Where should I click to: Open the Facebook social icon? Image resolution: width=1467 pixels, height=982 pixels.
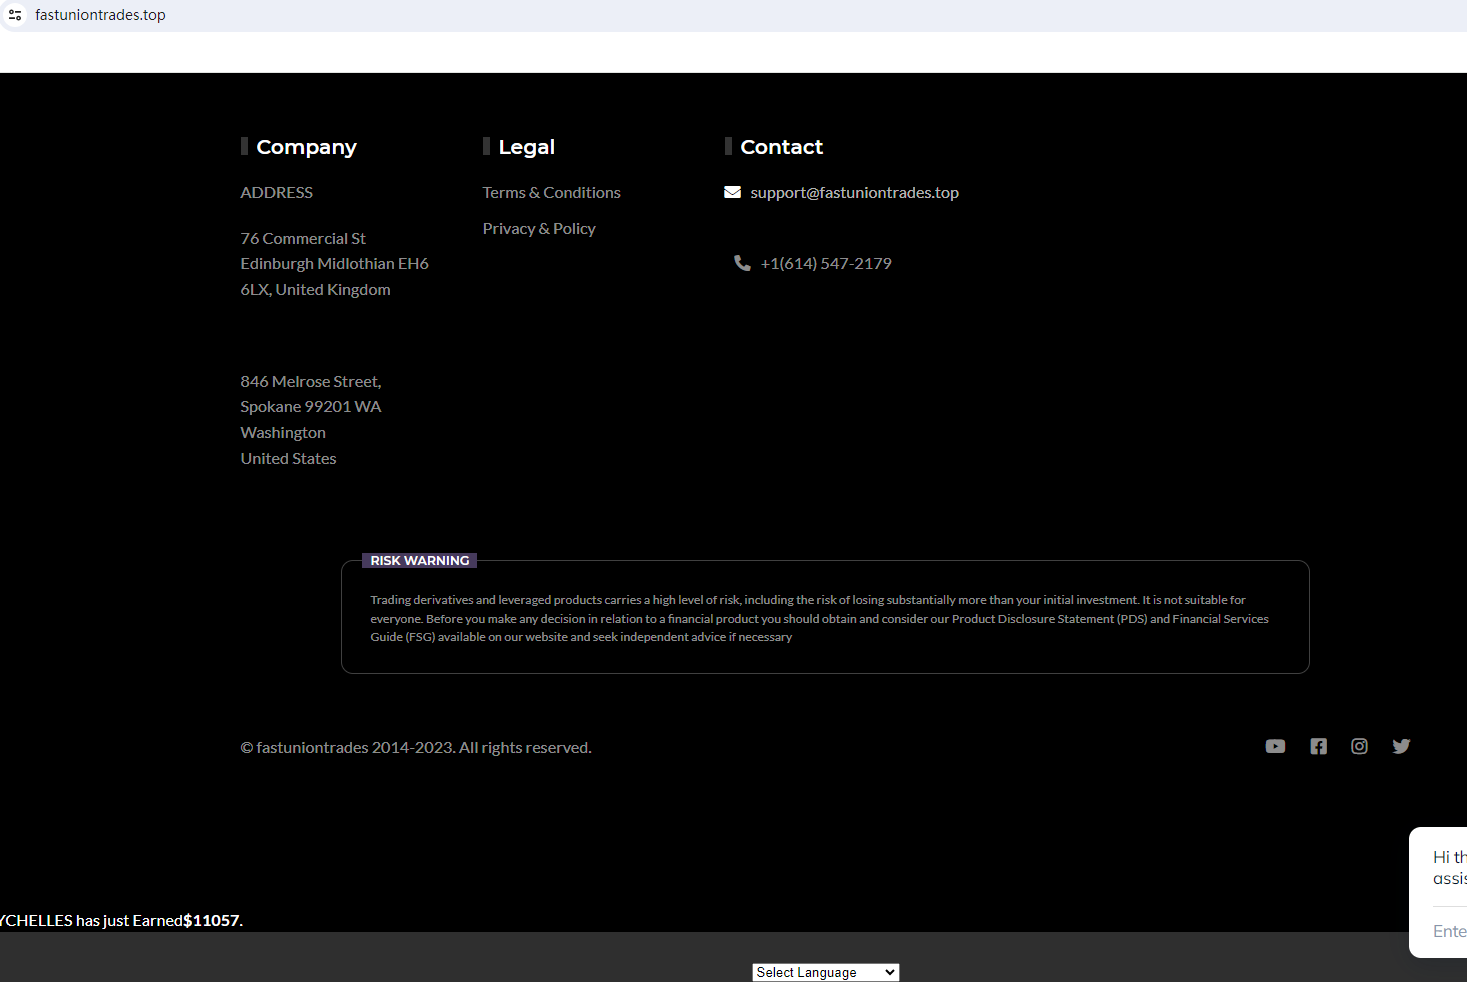1318,746
